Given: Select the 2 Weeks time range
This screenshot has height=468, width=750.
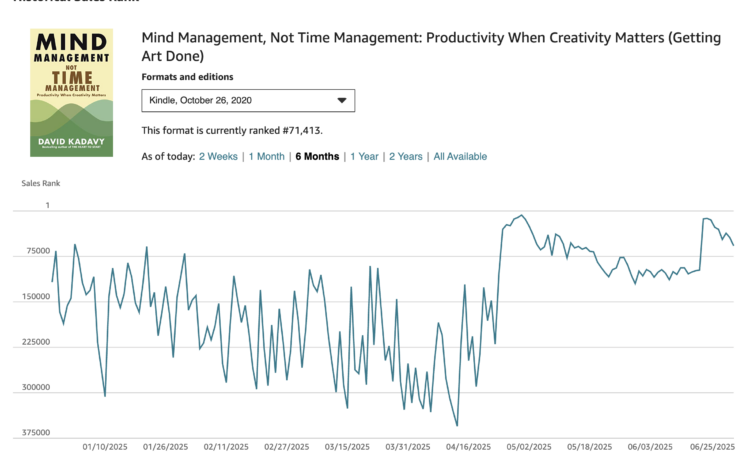Looking at the screenshot, I should pyautogui.click(x=218, y=156).
